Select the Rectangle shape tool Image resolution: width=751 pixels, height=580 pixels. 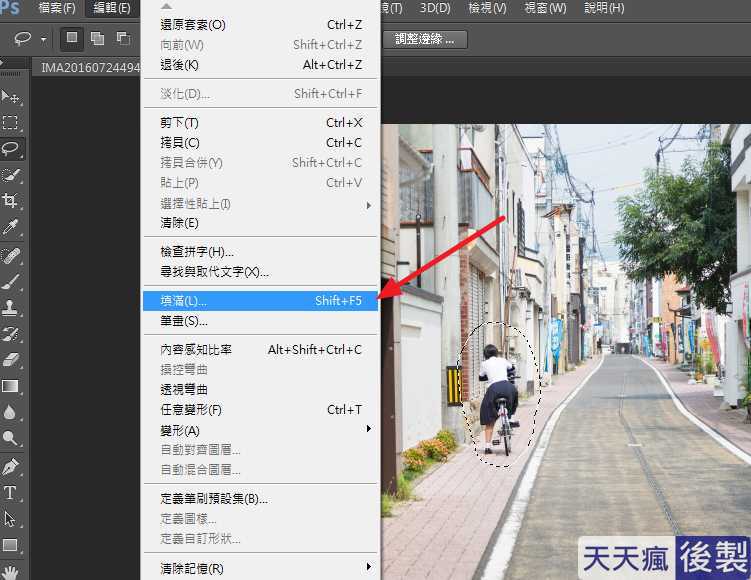coord(11,545)
